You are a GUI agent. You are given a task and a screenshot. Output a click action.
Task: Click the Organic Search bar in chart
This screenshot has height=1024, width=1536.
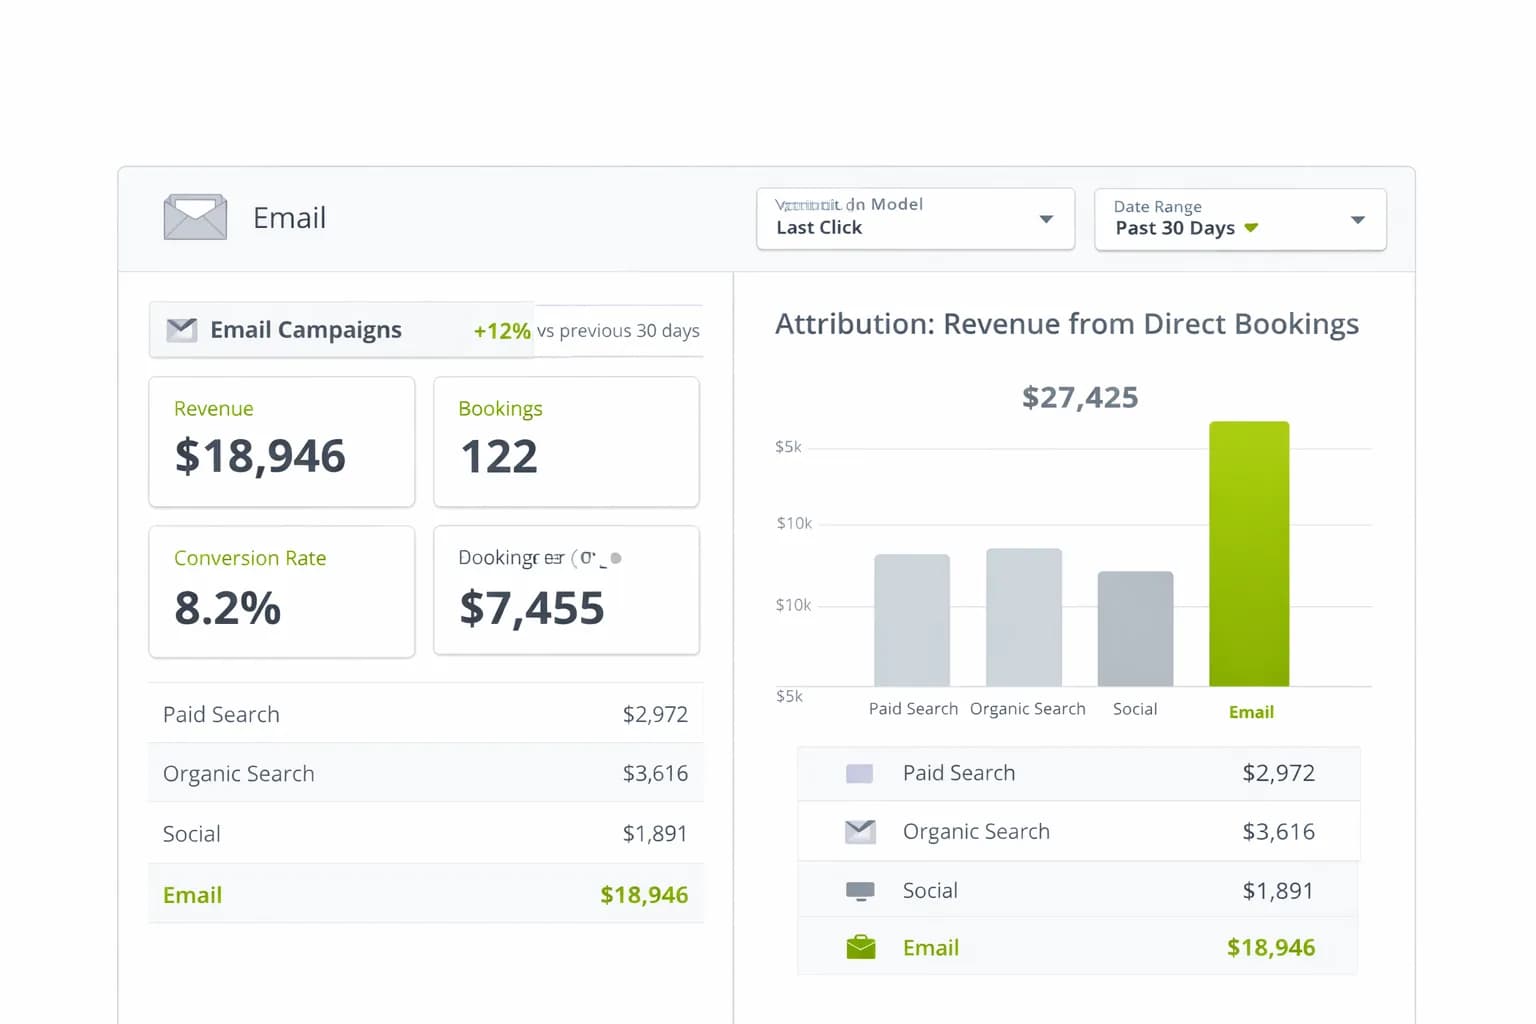tap(1024, 617)
